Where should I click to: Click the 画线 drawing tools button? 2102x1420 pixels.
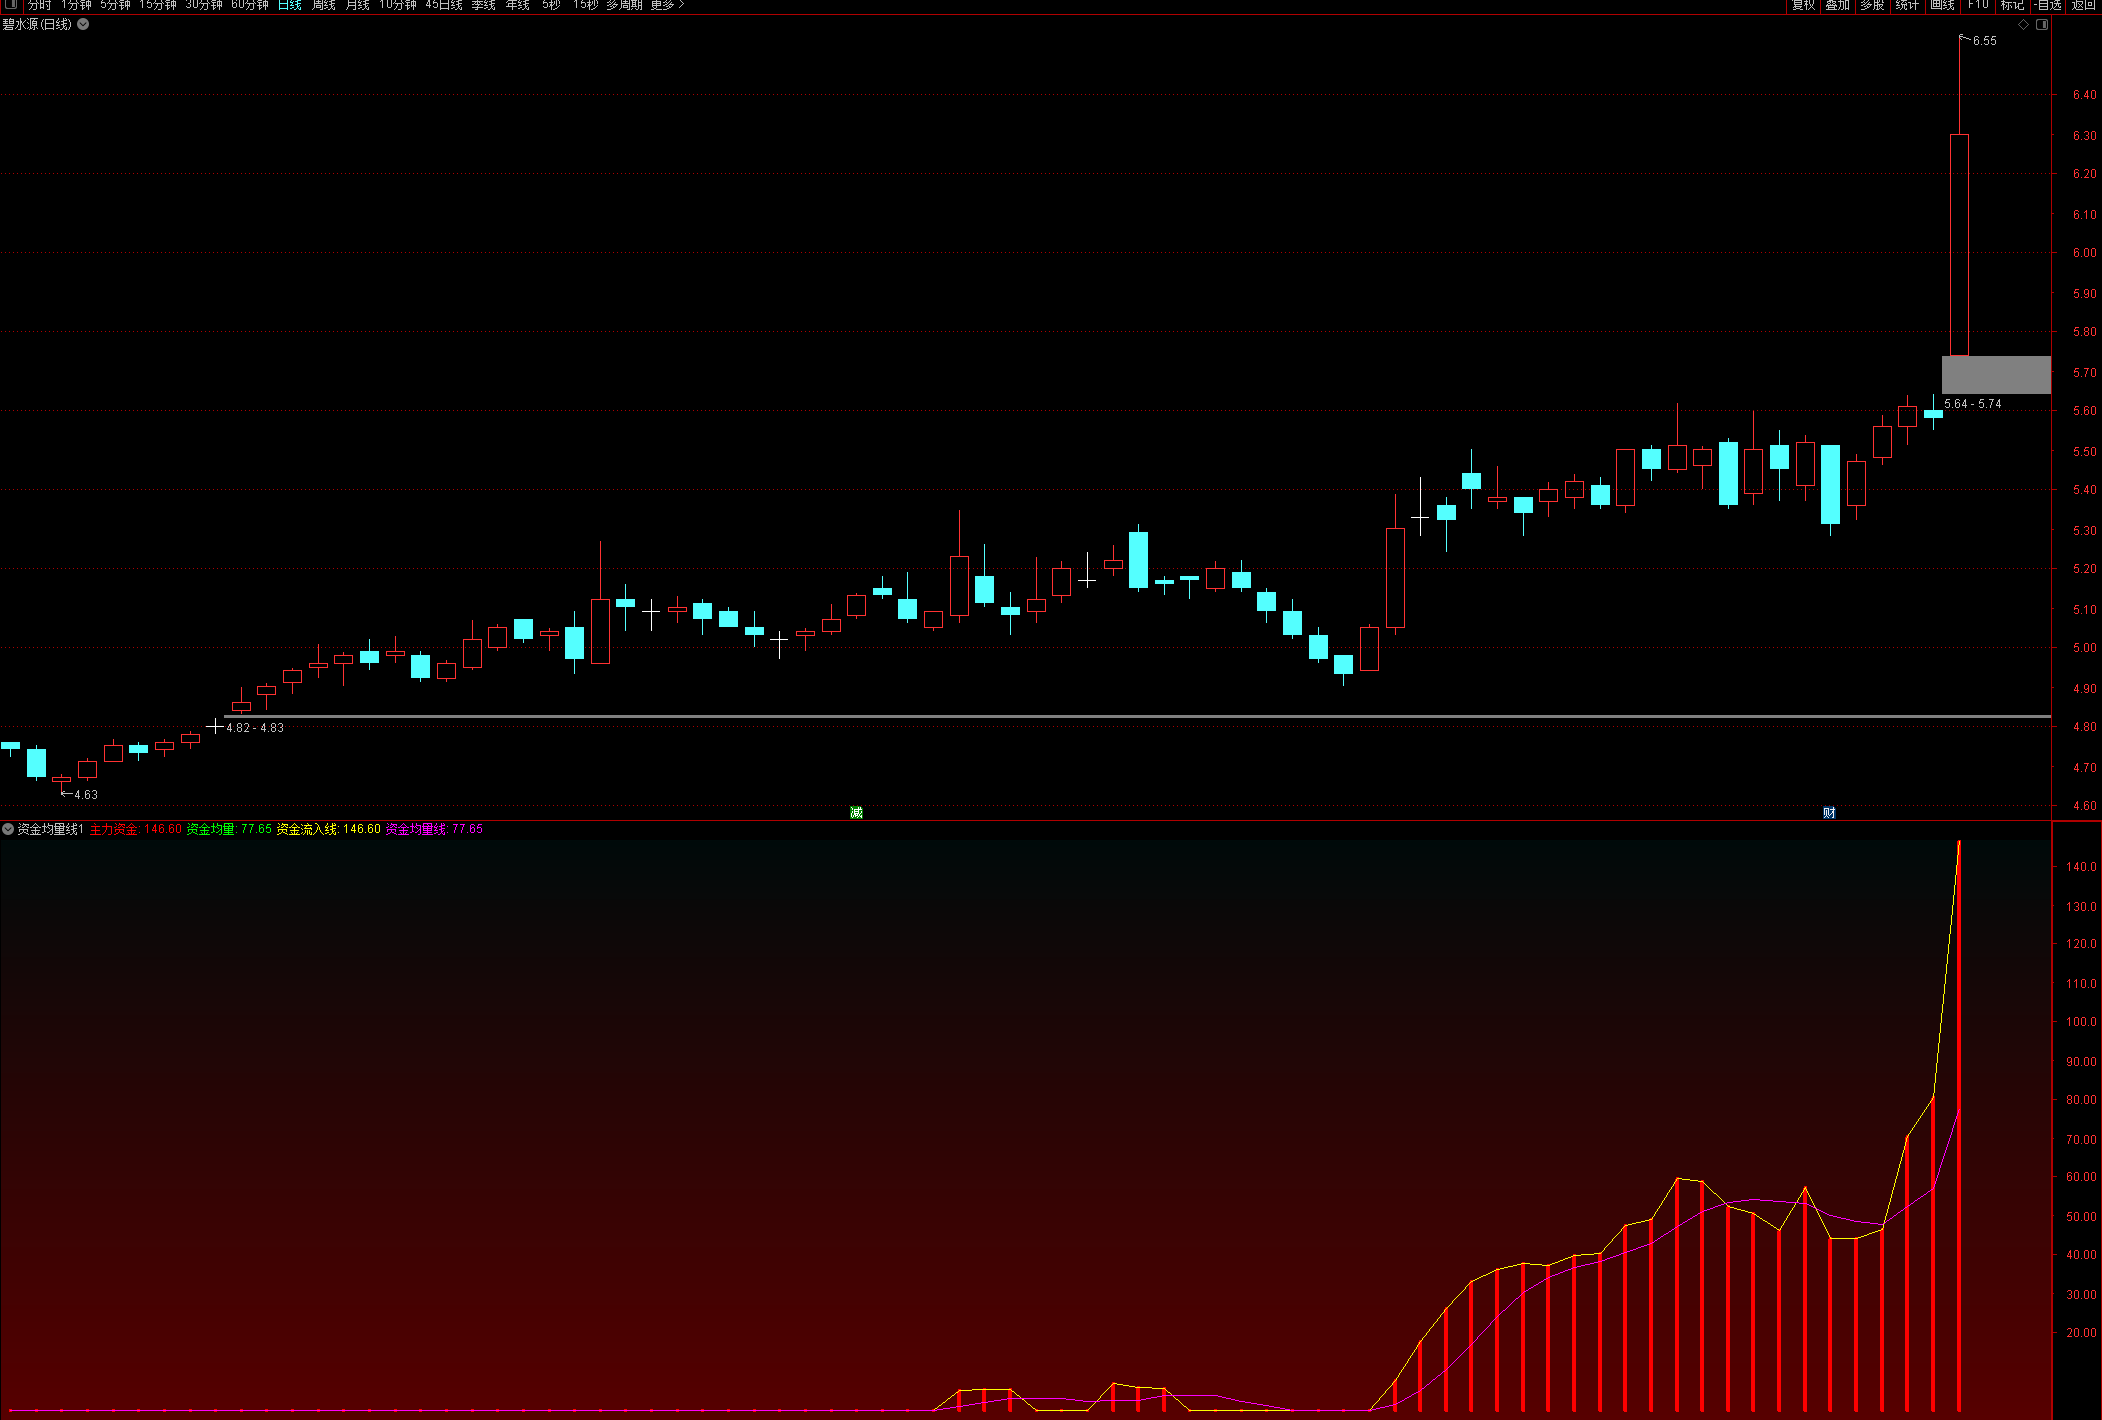tap(1942, 5)
